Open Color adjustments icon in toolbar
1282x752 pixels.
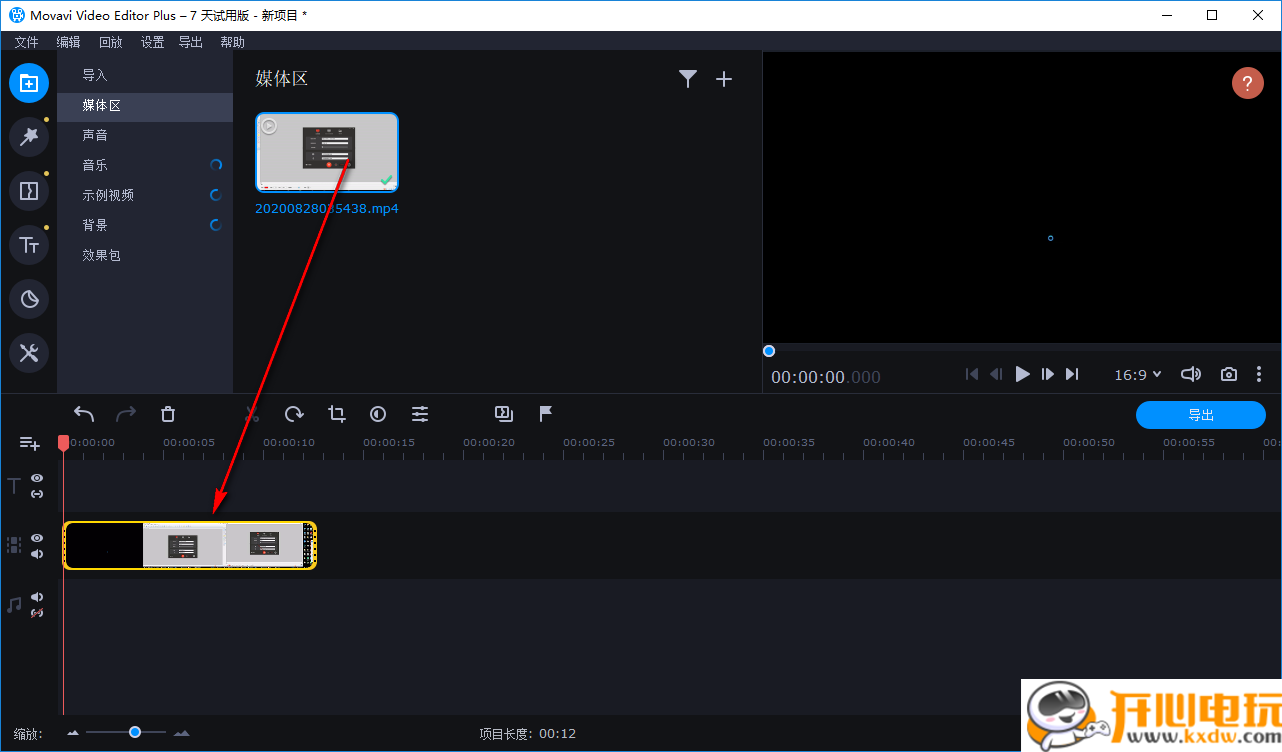(x=378, y=414)
